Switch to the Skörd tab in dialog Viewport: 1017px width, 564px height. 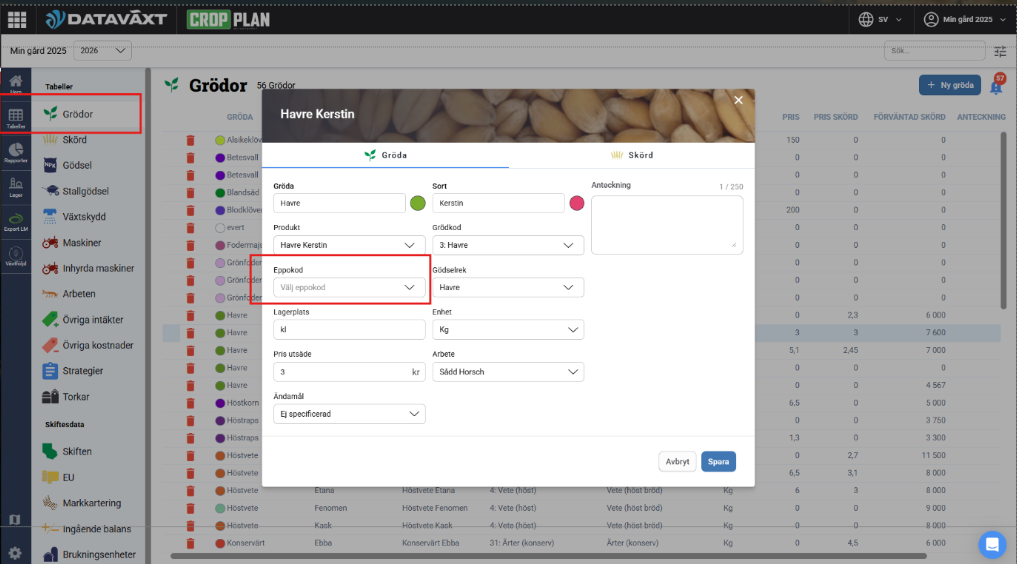[x=631, y=155]
